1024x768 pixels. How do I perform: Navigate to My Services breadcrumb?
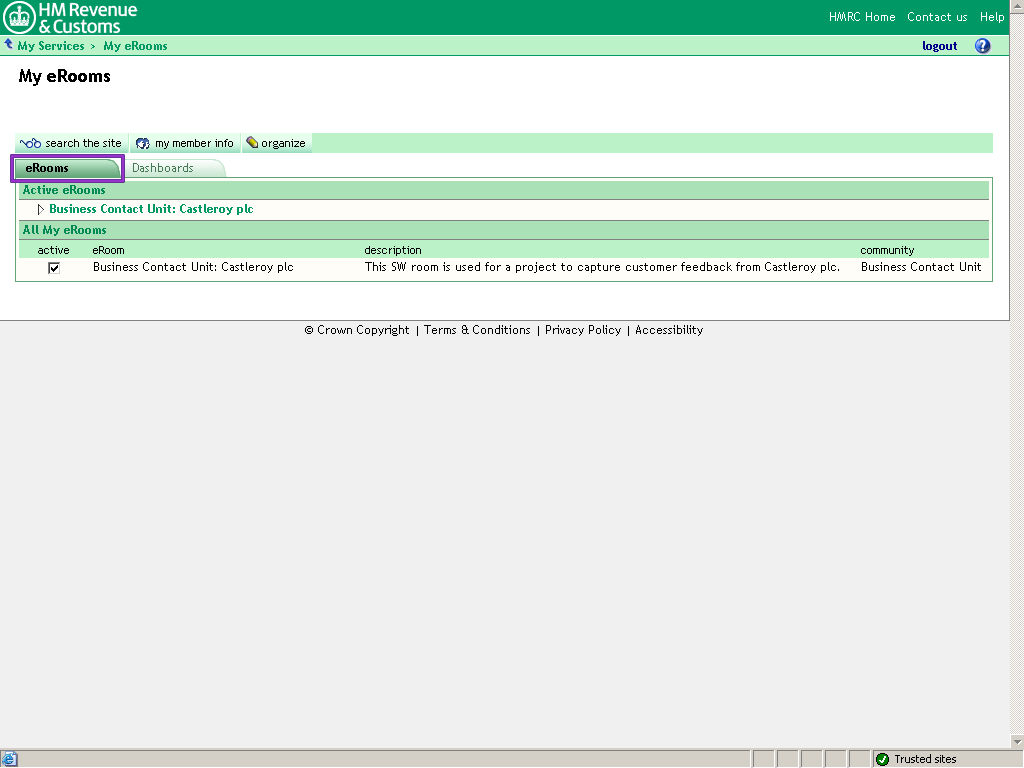[51, 46]
